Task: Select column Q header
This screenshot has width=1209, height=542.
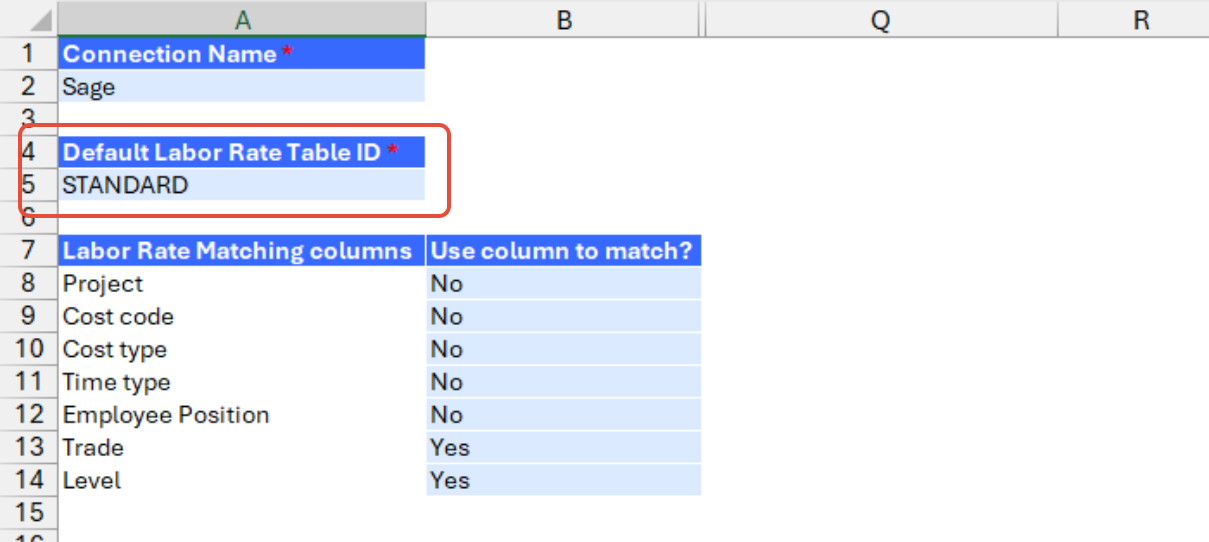Action: coord(880,19)
